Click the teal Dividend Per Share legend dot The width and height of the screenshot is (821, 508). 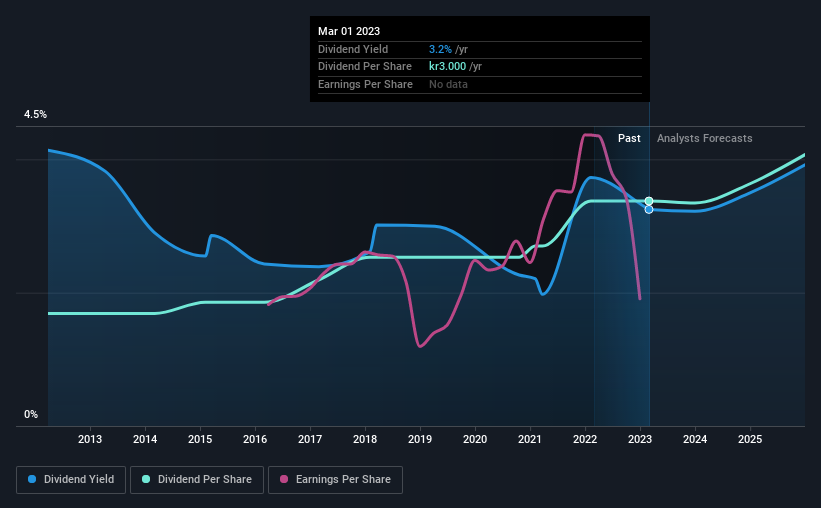pos(146,479)
